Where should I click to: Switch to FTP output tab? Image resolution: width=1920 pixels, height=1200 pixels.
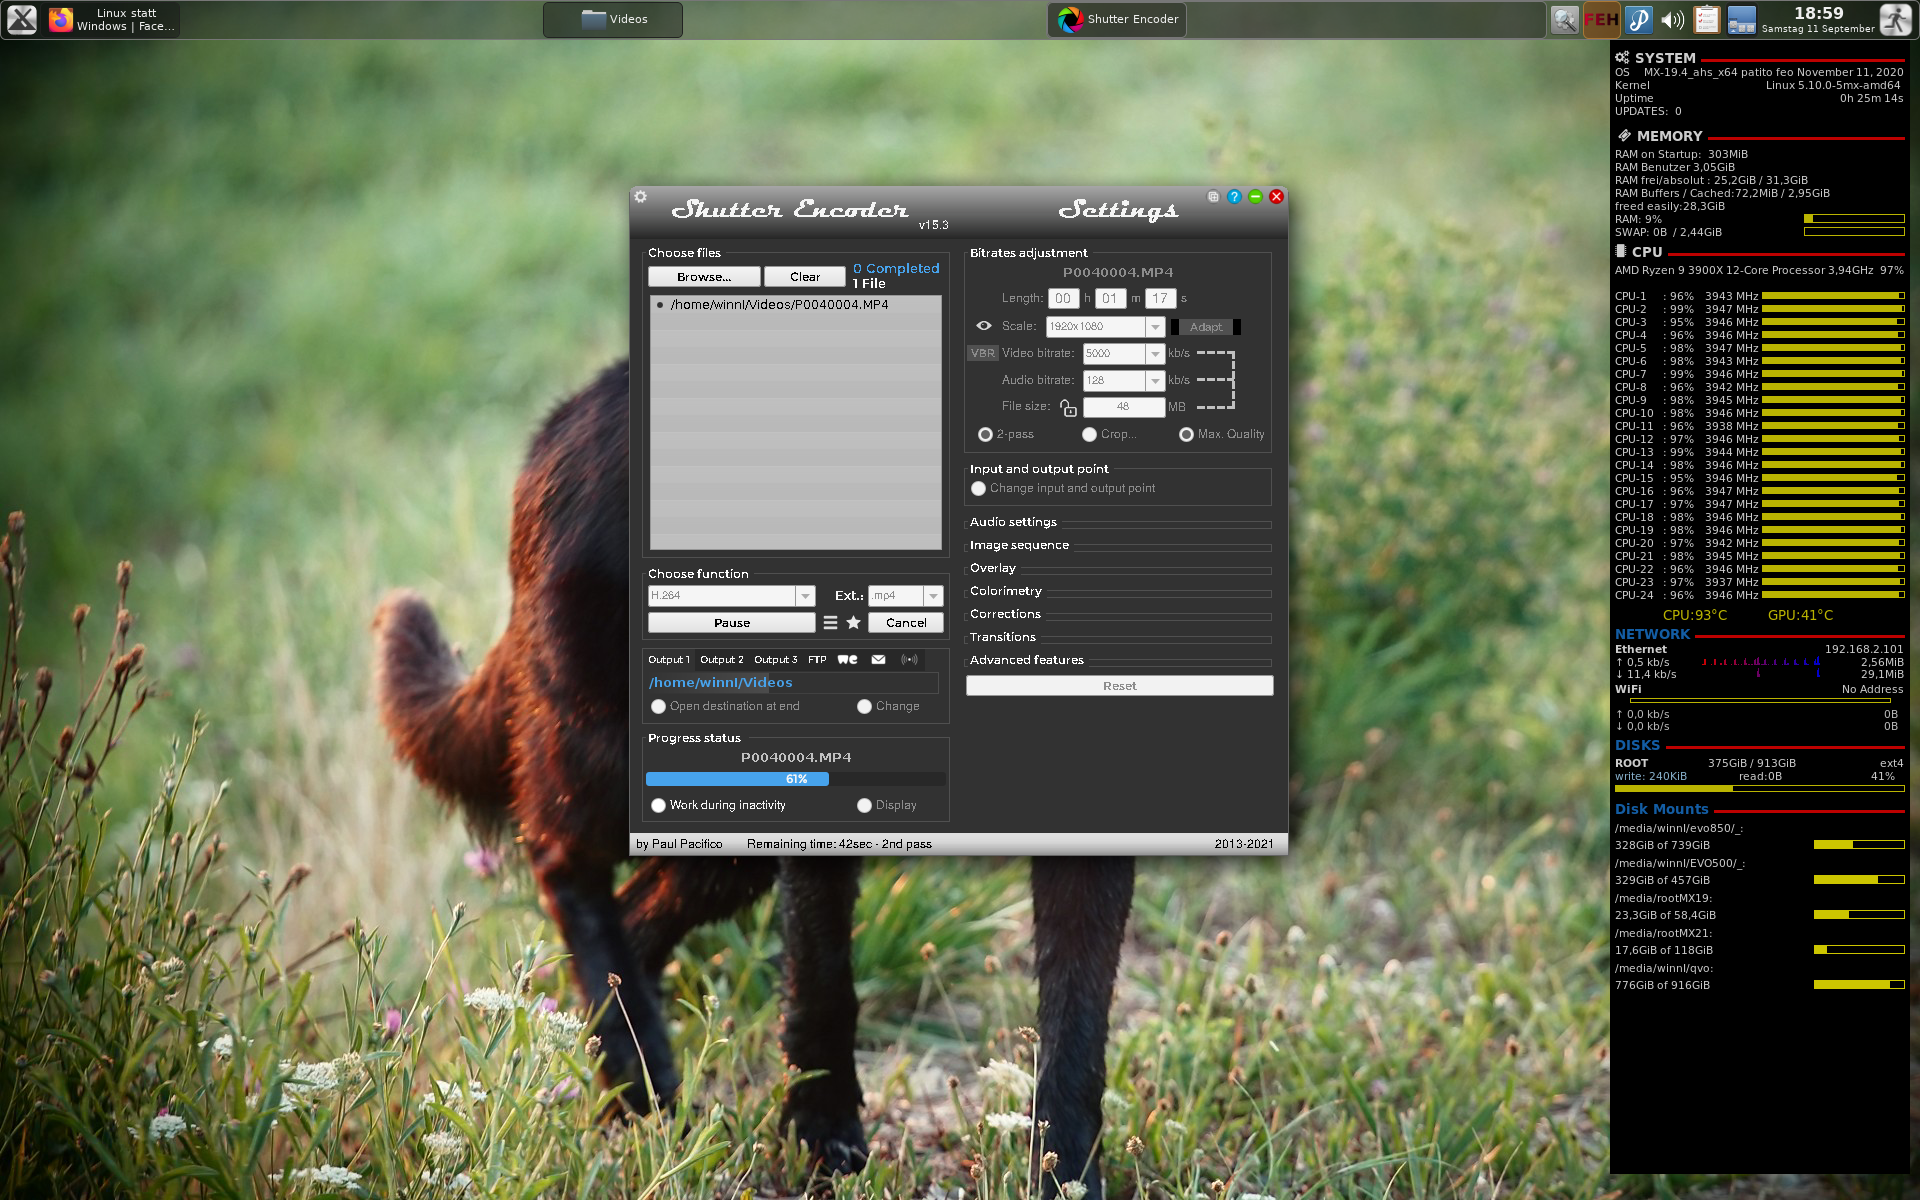click(817, 659)
